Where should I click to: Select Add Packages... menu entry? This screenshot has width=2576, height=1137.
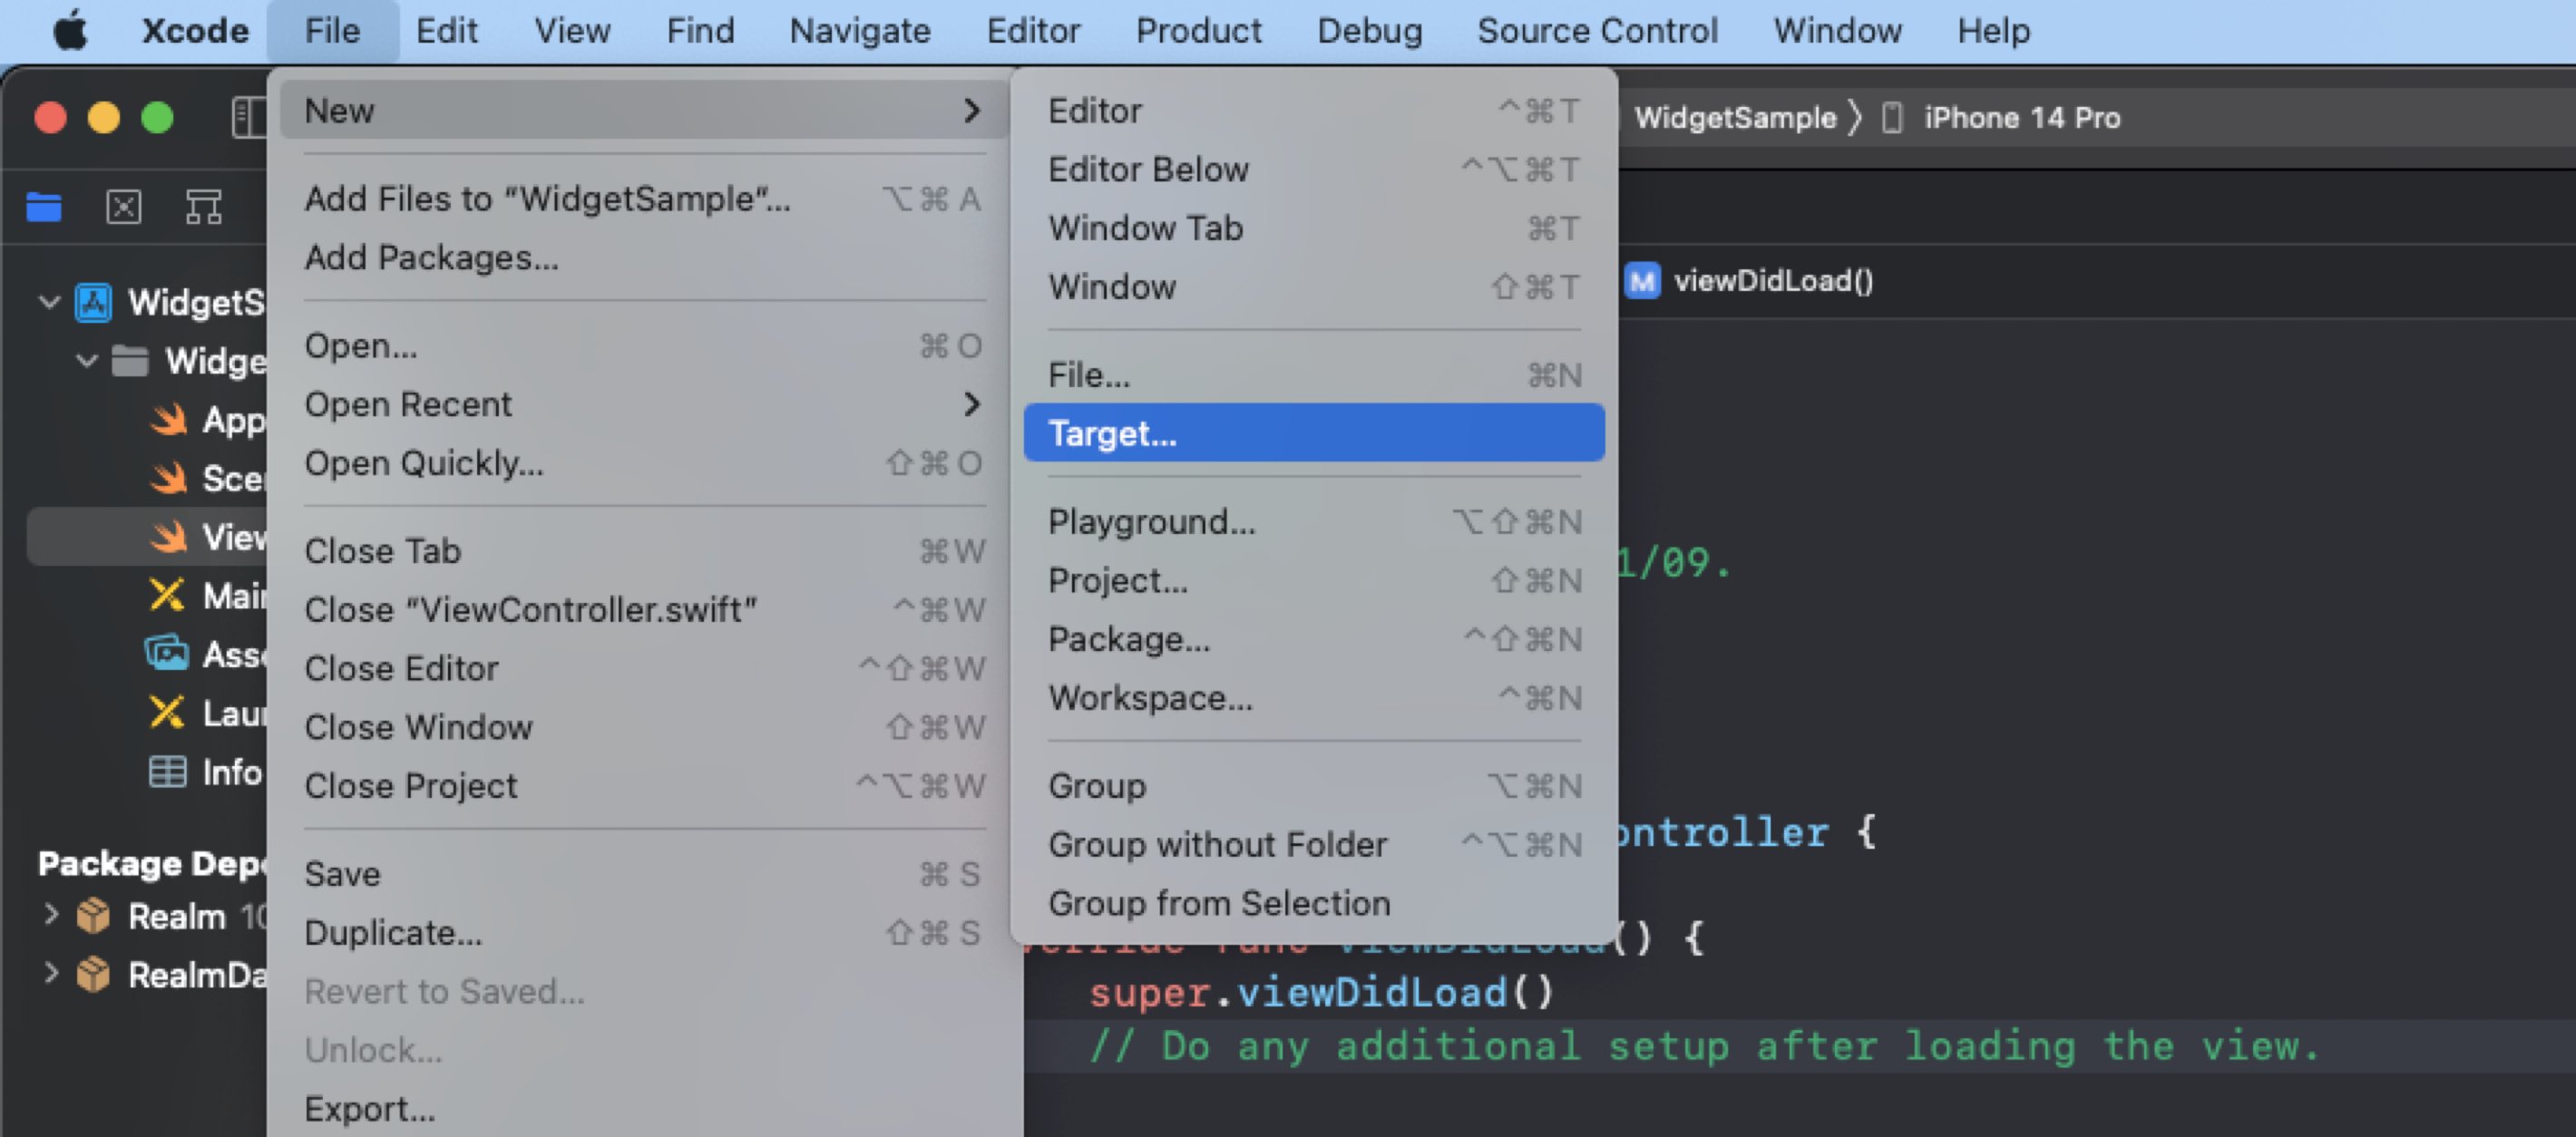(432, 258)
